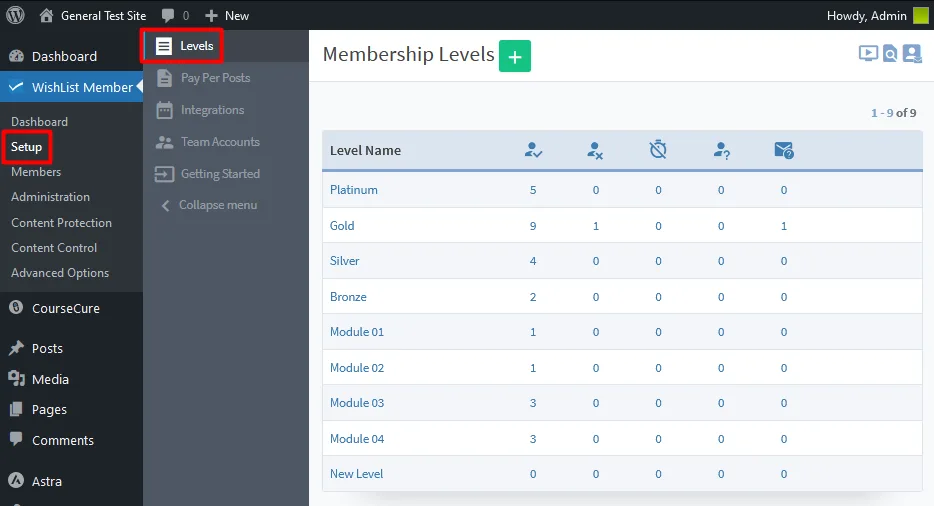The width and height of the screenshot is (934, 506).
Task: Open the Silver level
Action: tap(344, 260)
